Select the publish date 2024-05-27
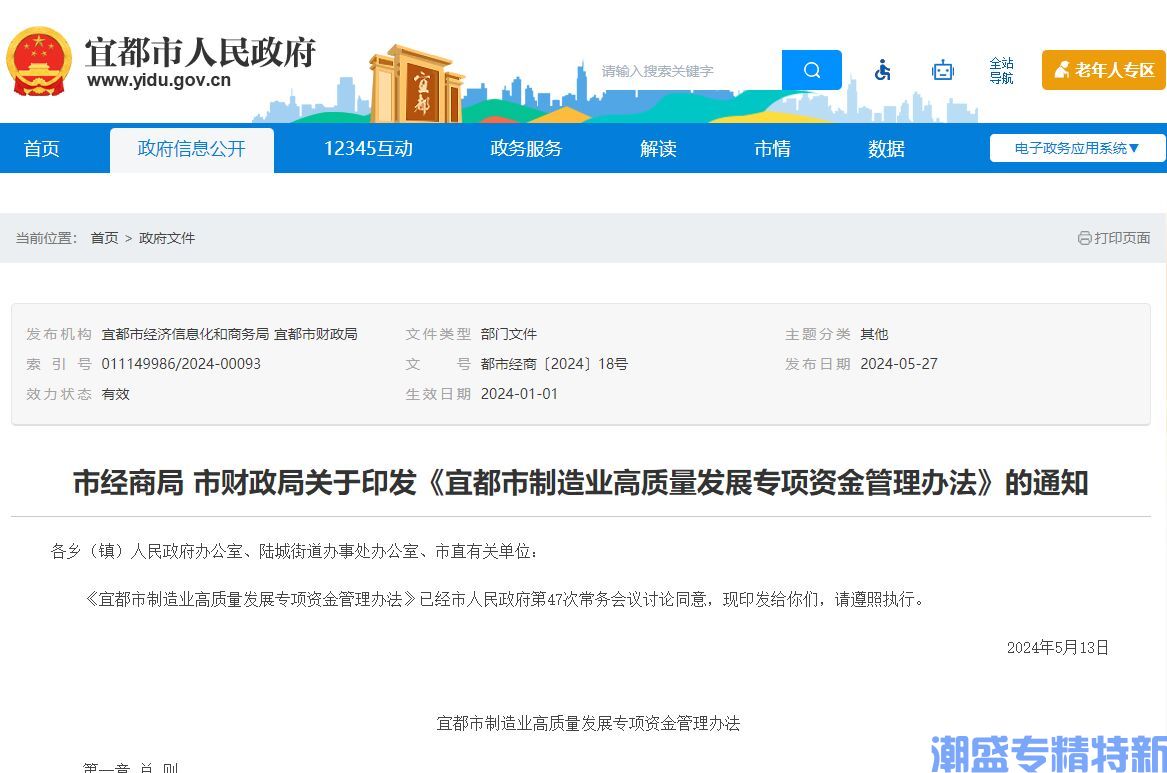Viewport: 1167px width, 773px height. [x=898, y=364]
